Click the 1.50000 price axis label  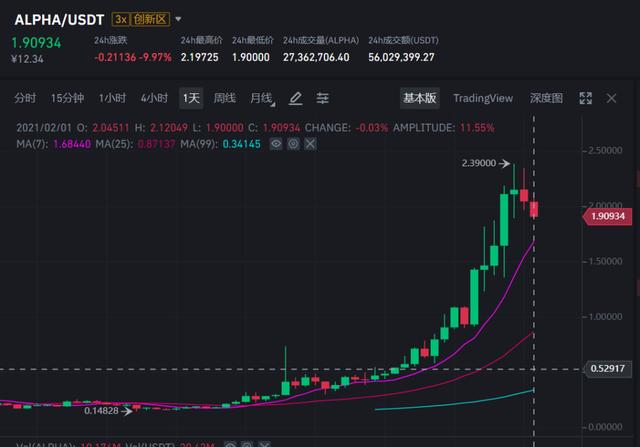click(605, 261)
